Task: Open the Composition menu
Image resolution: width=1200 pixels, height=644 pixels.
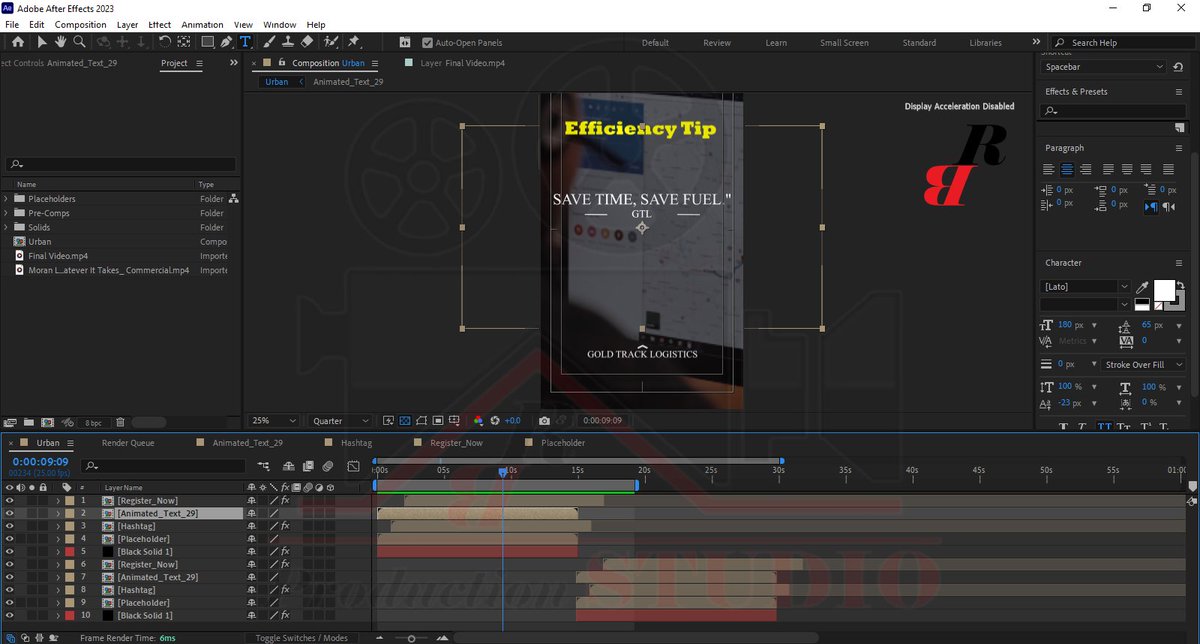Action: point(80,24)
